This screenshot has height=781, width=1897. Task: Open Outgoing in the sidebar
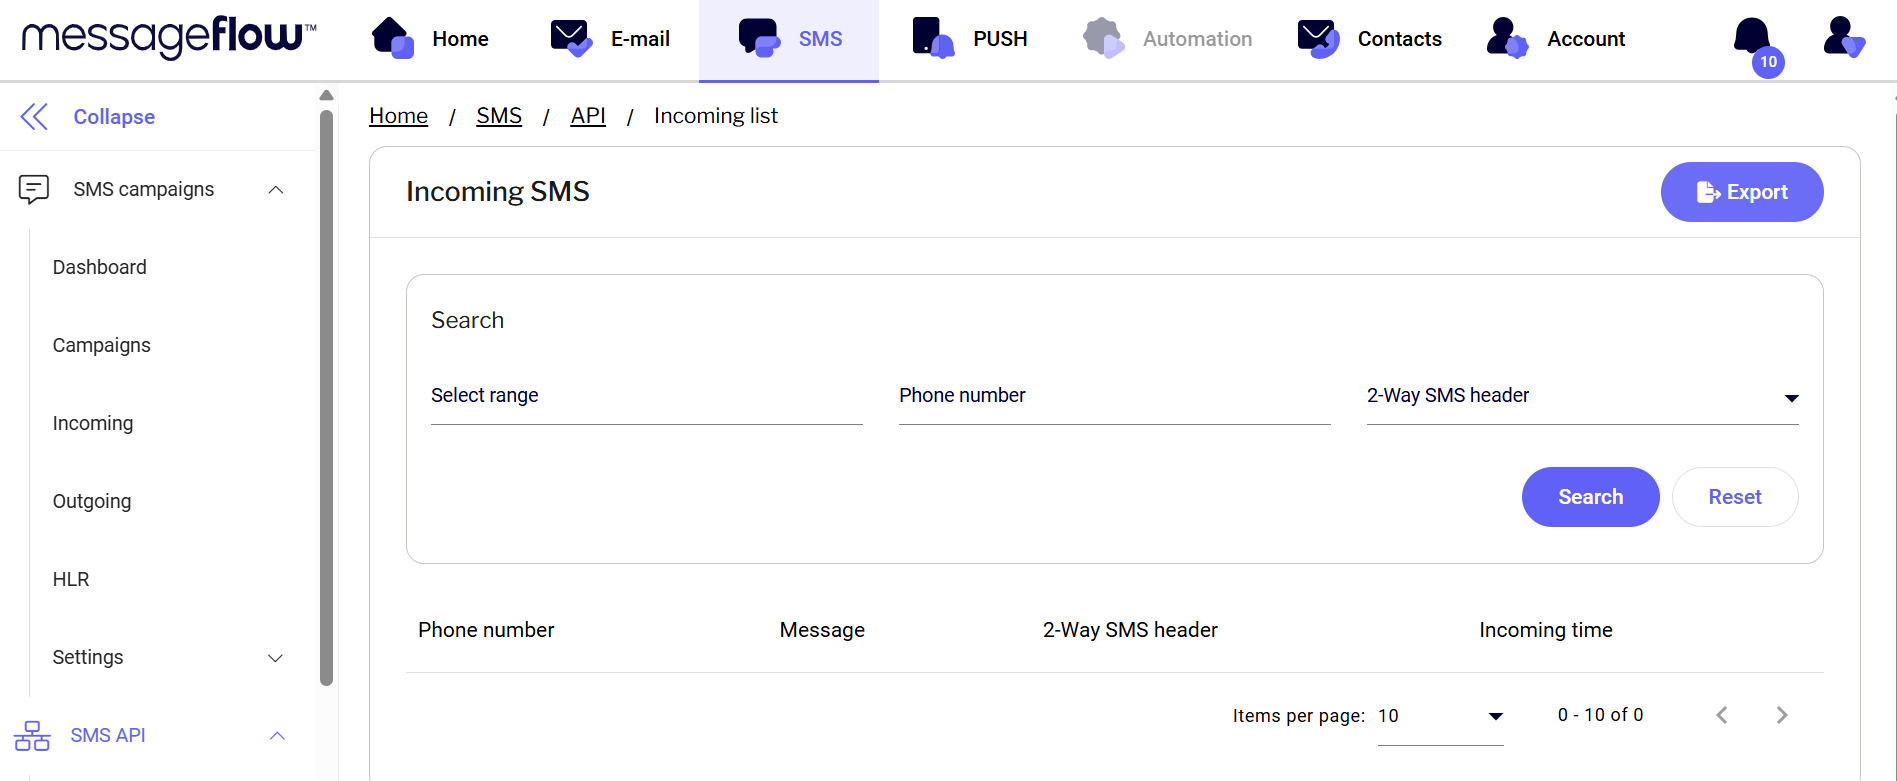(92, 501)
